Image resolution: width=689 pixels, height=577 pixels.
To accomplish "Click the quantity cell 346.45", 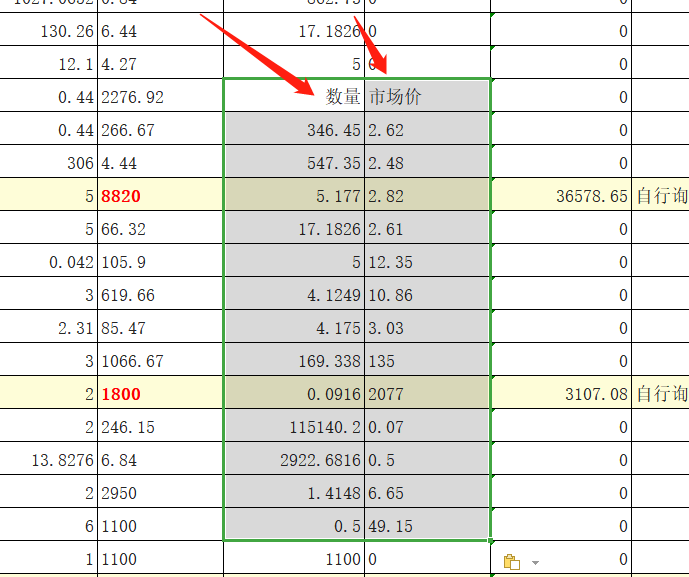I will [294, 131].
